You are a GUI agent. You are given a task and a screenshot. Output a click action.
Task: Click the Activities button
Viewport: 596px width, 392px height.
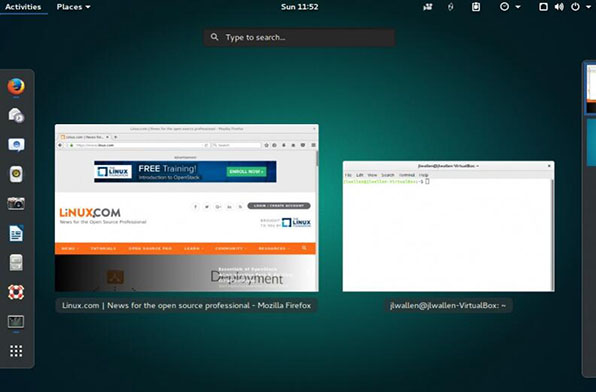(x=23, y=7)
